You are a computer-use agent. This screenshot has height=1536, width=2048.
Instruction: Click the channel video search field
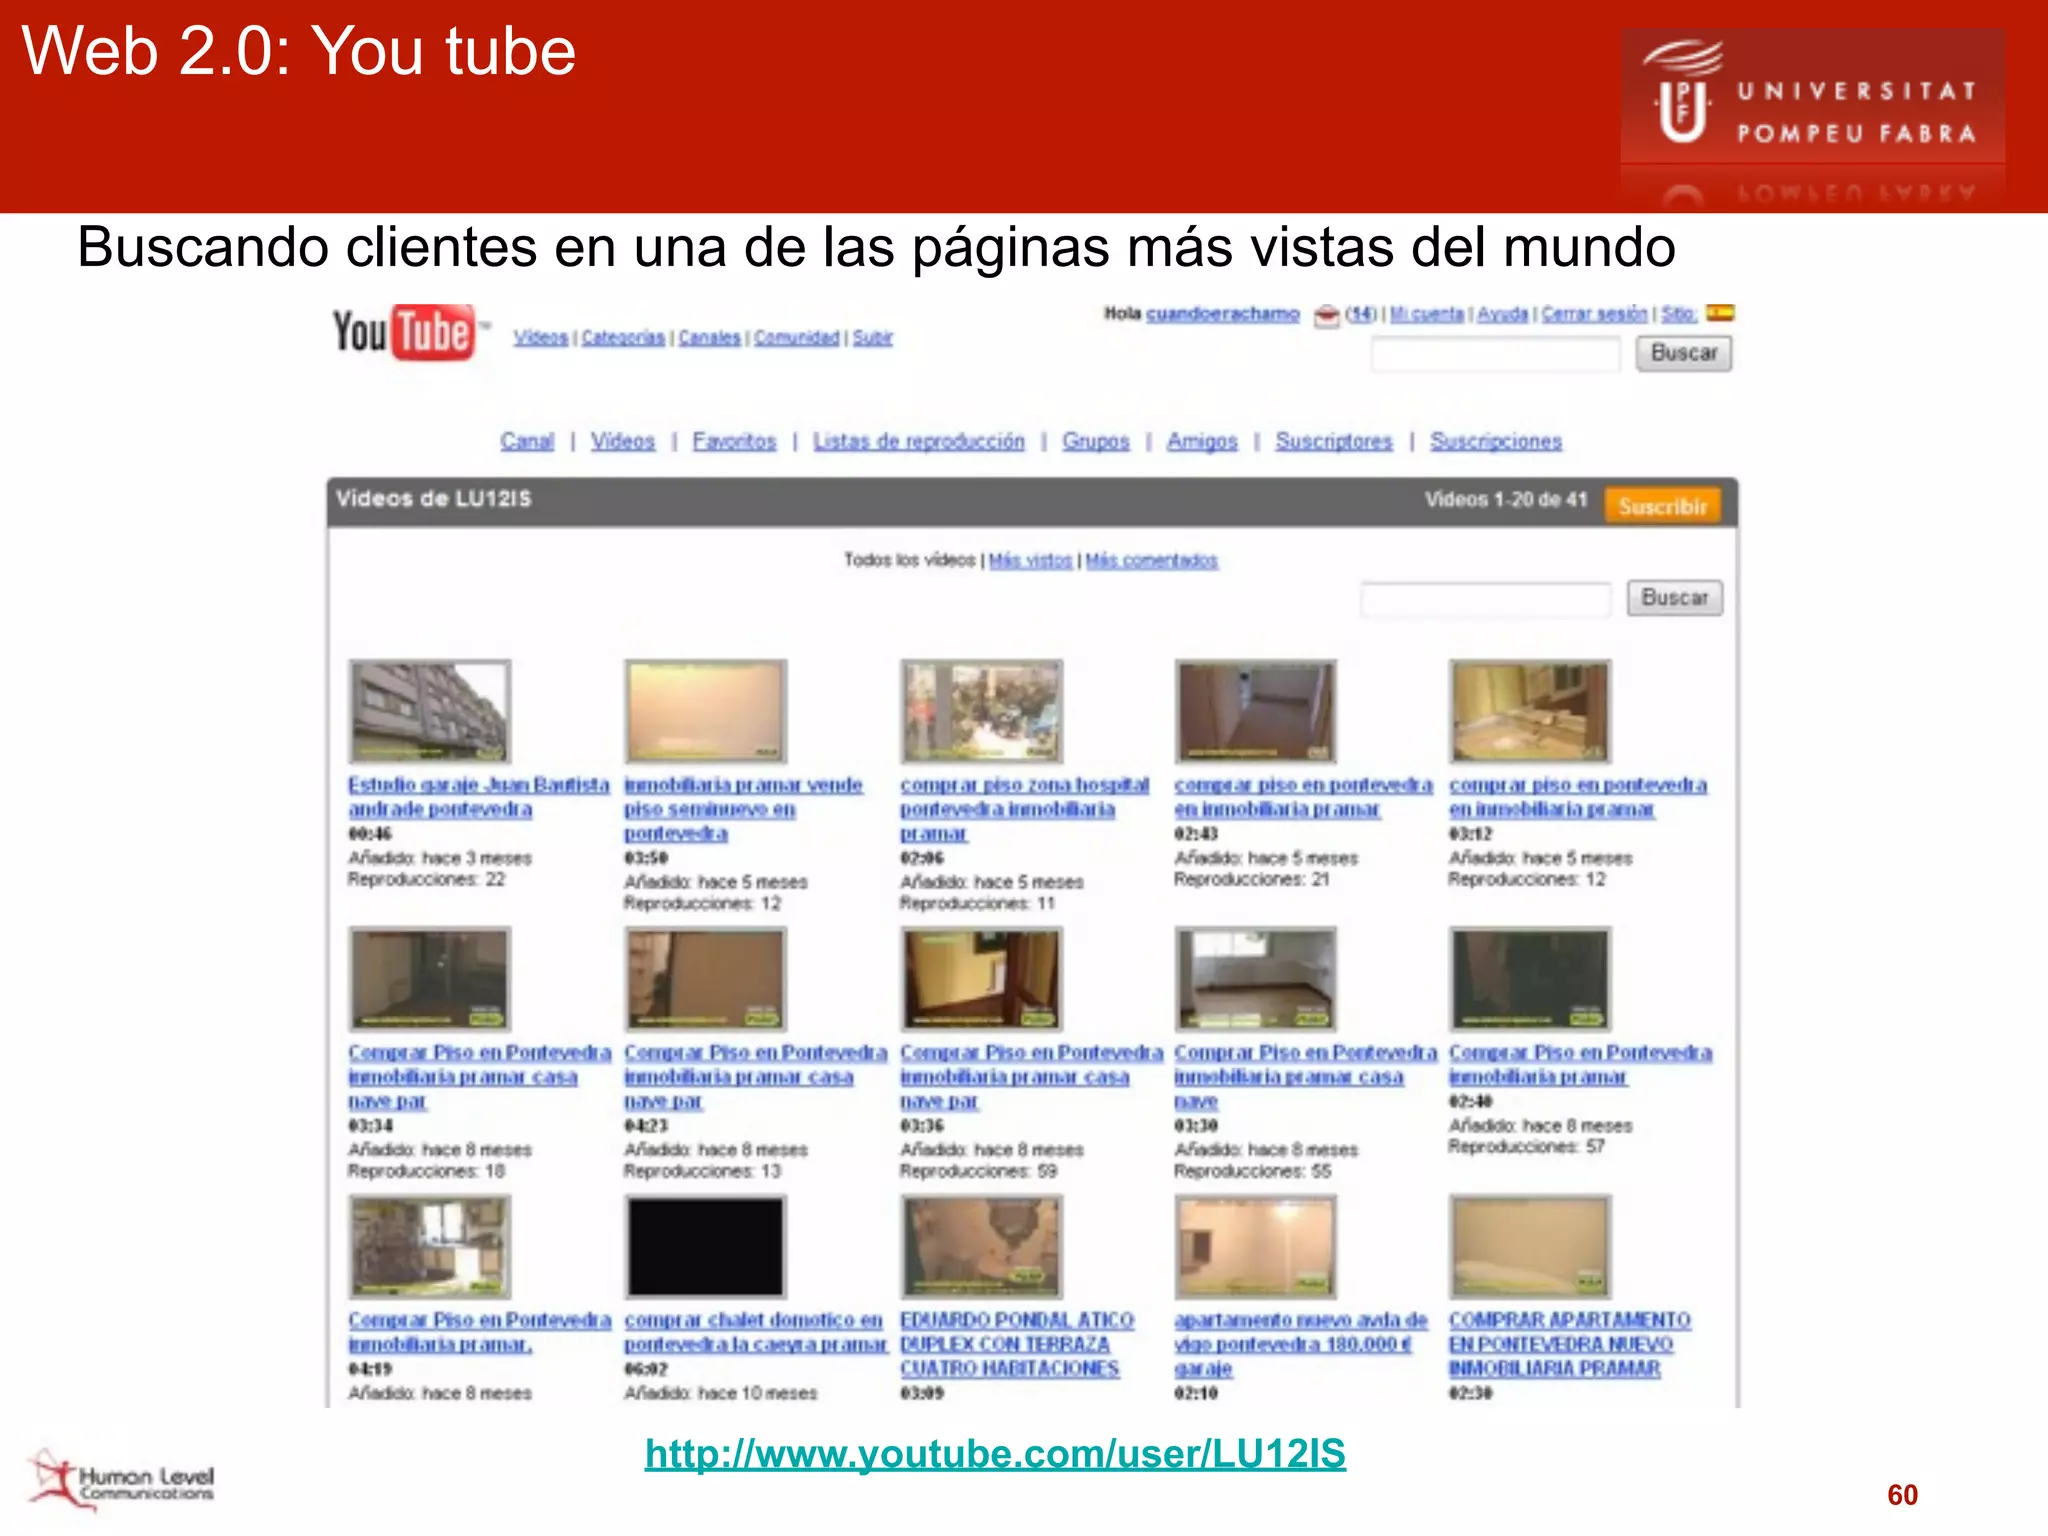(x=1486, y=599)
